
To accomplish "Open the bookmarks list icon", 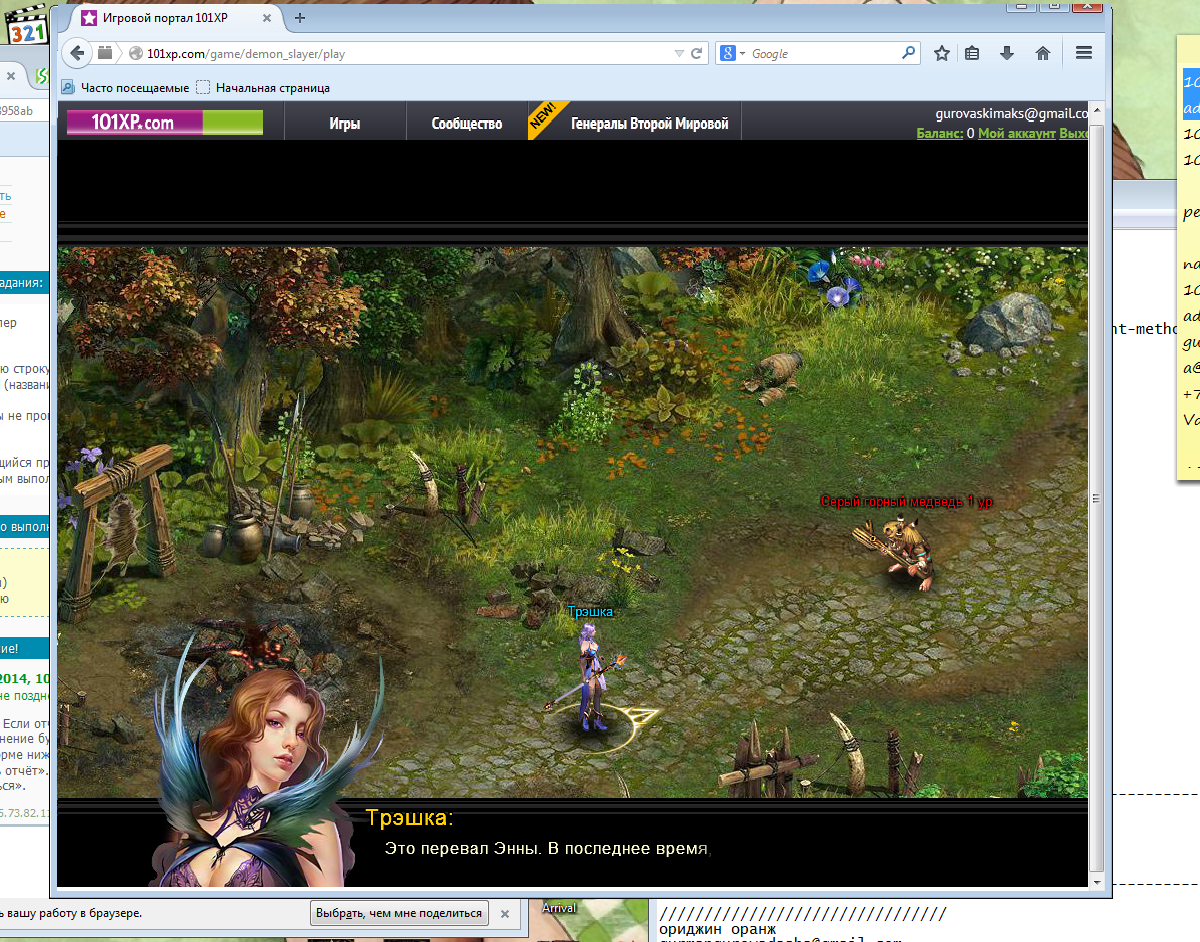I will click(x=972, y=54).
